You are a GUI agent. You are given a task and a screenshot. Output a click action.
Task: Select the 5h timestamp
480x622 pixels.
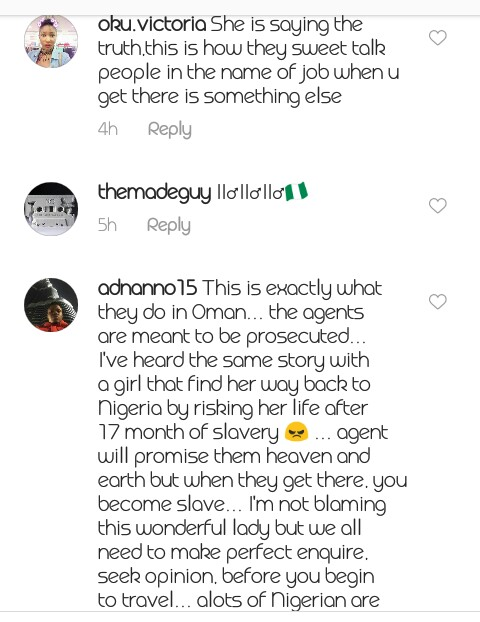coord(107,225)
